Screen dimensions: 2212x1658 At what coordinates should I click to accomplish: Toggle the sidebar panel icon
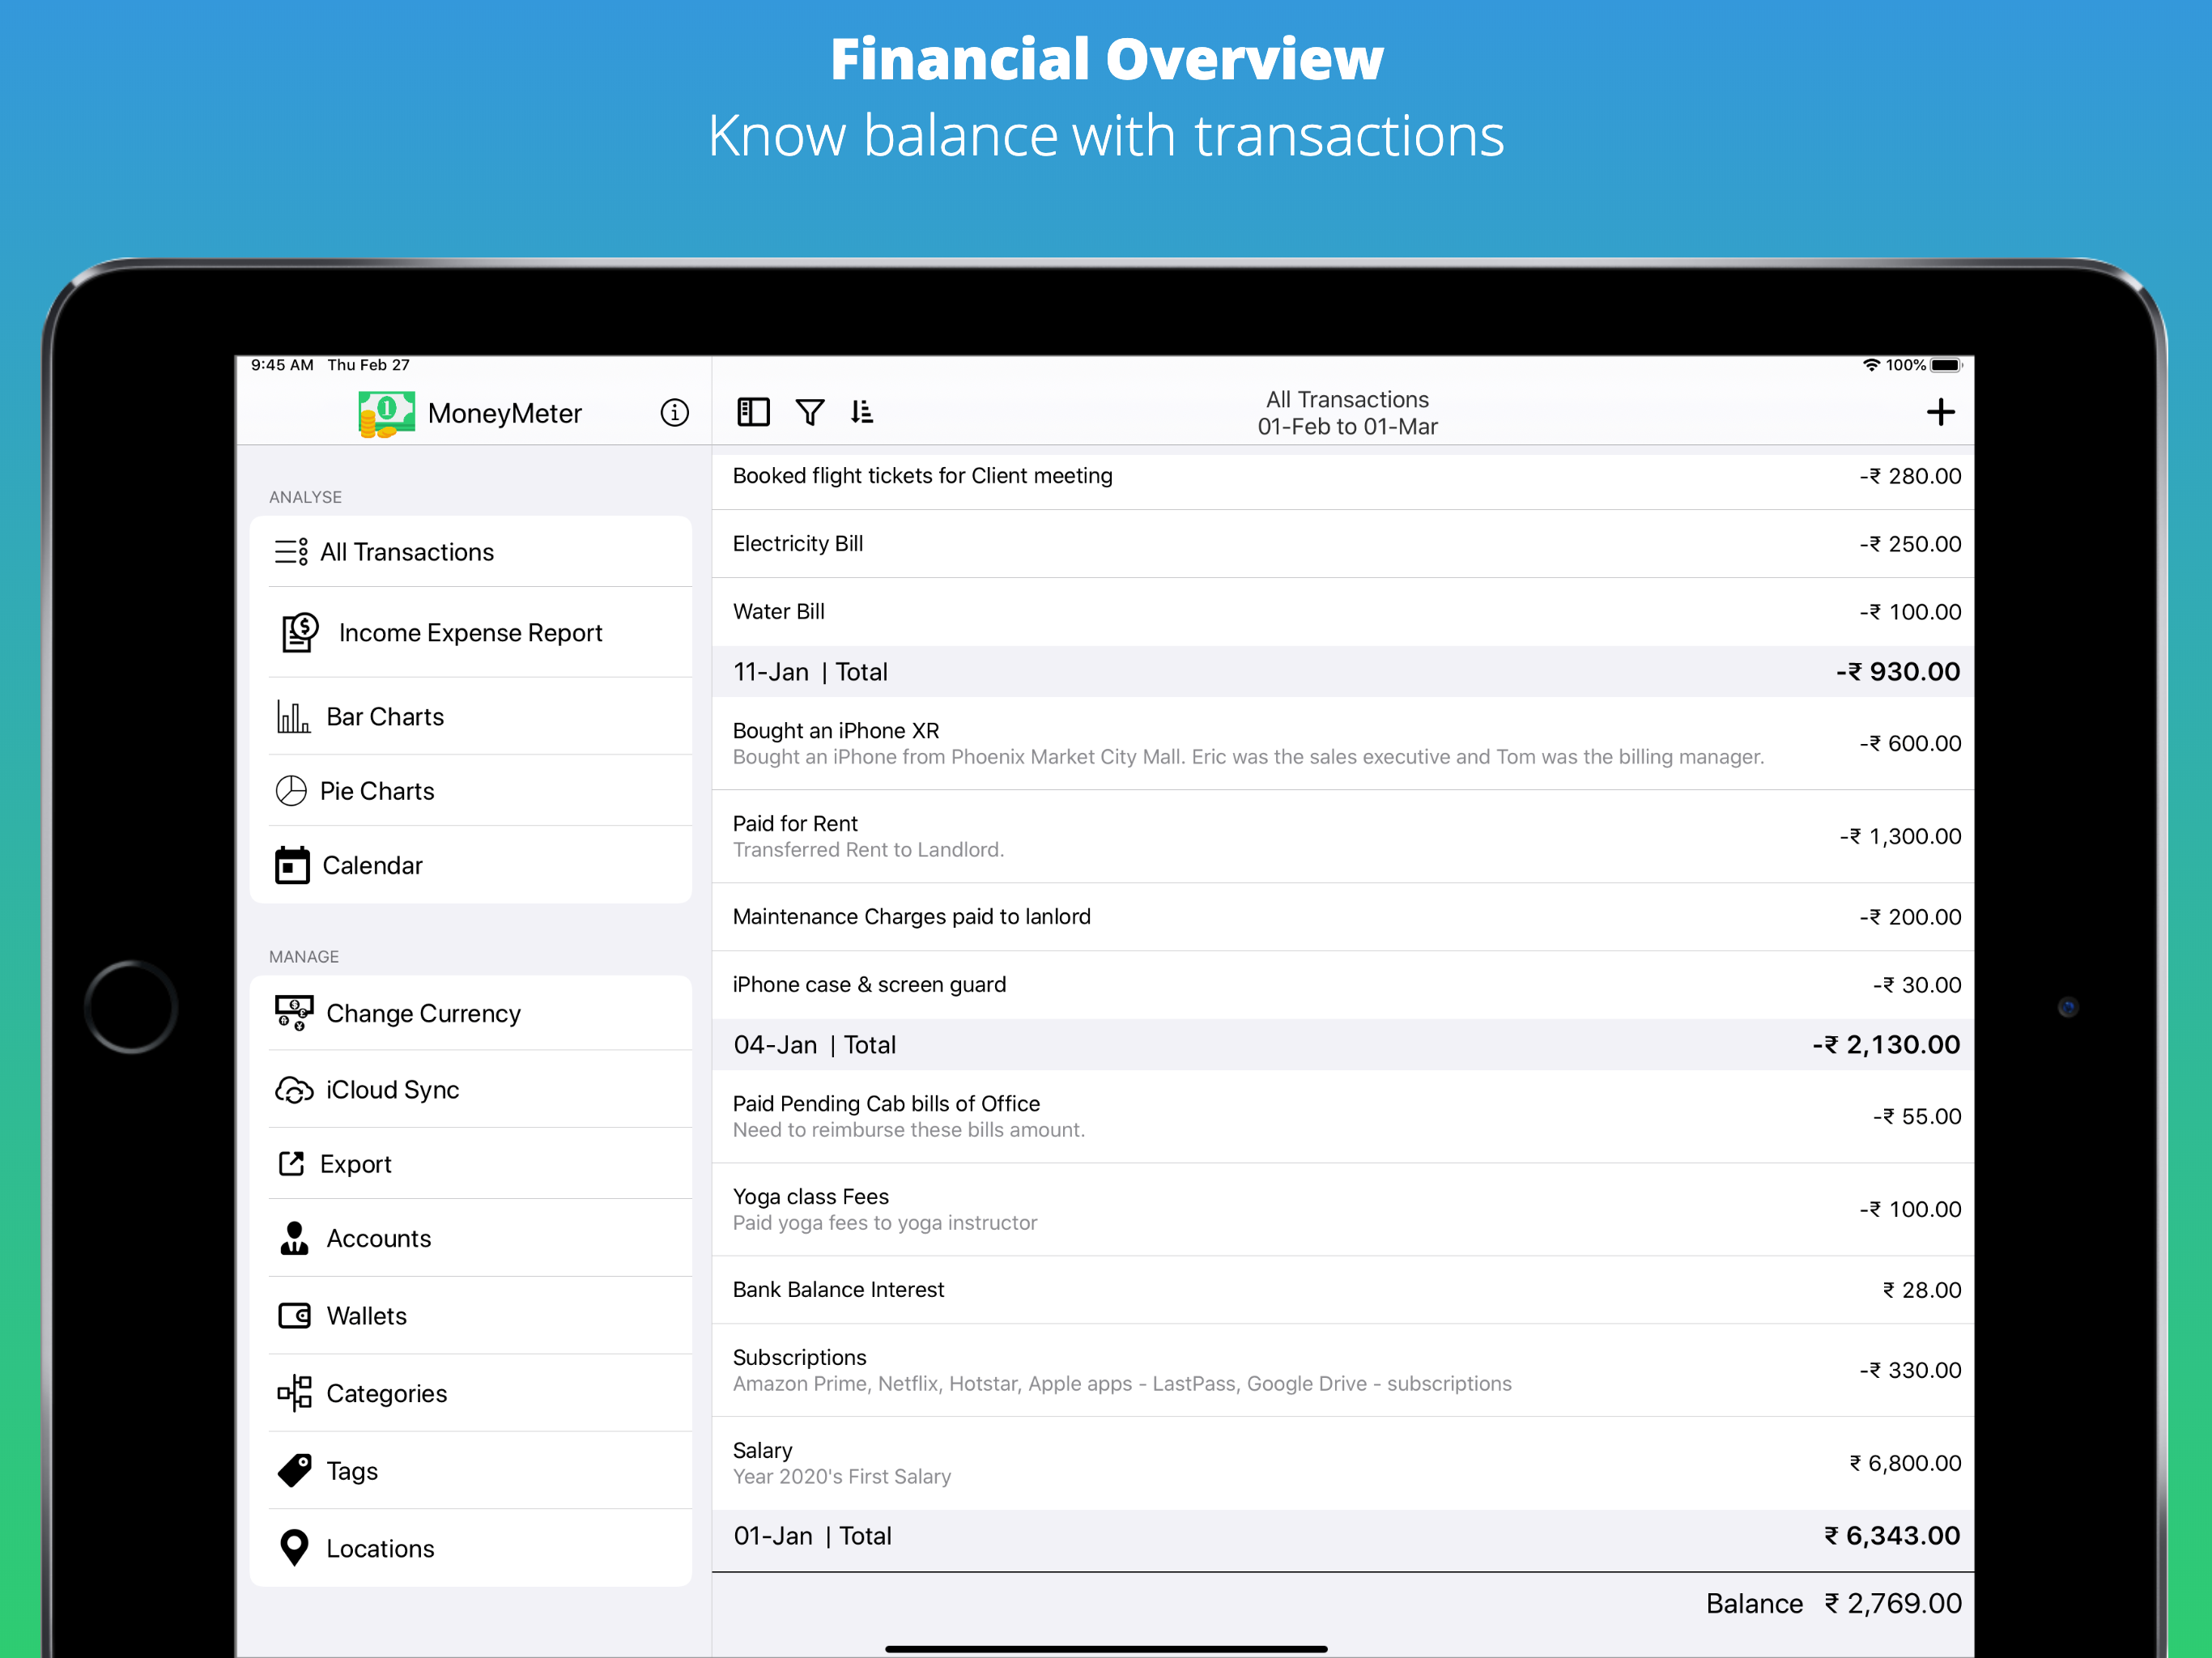click(x=753, y=412)
